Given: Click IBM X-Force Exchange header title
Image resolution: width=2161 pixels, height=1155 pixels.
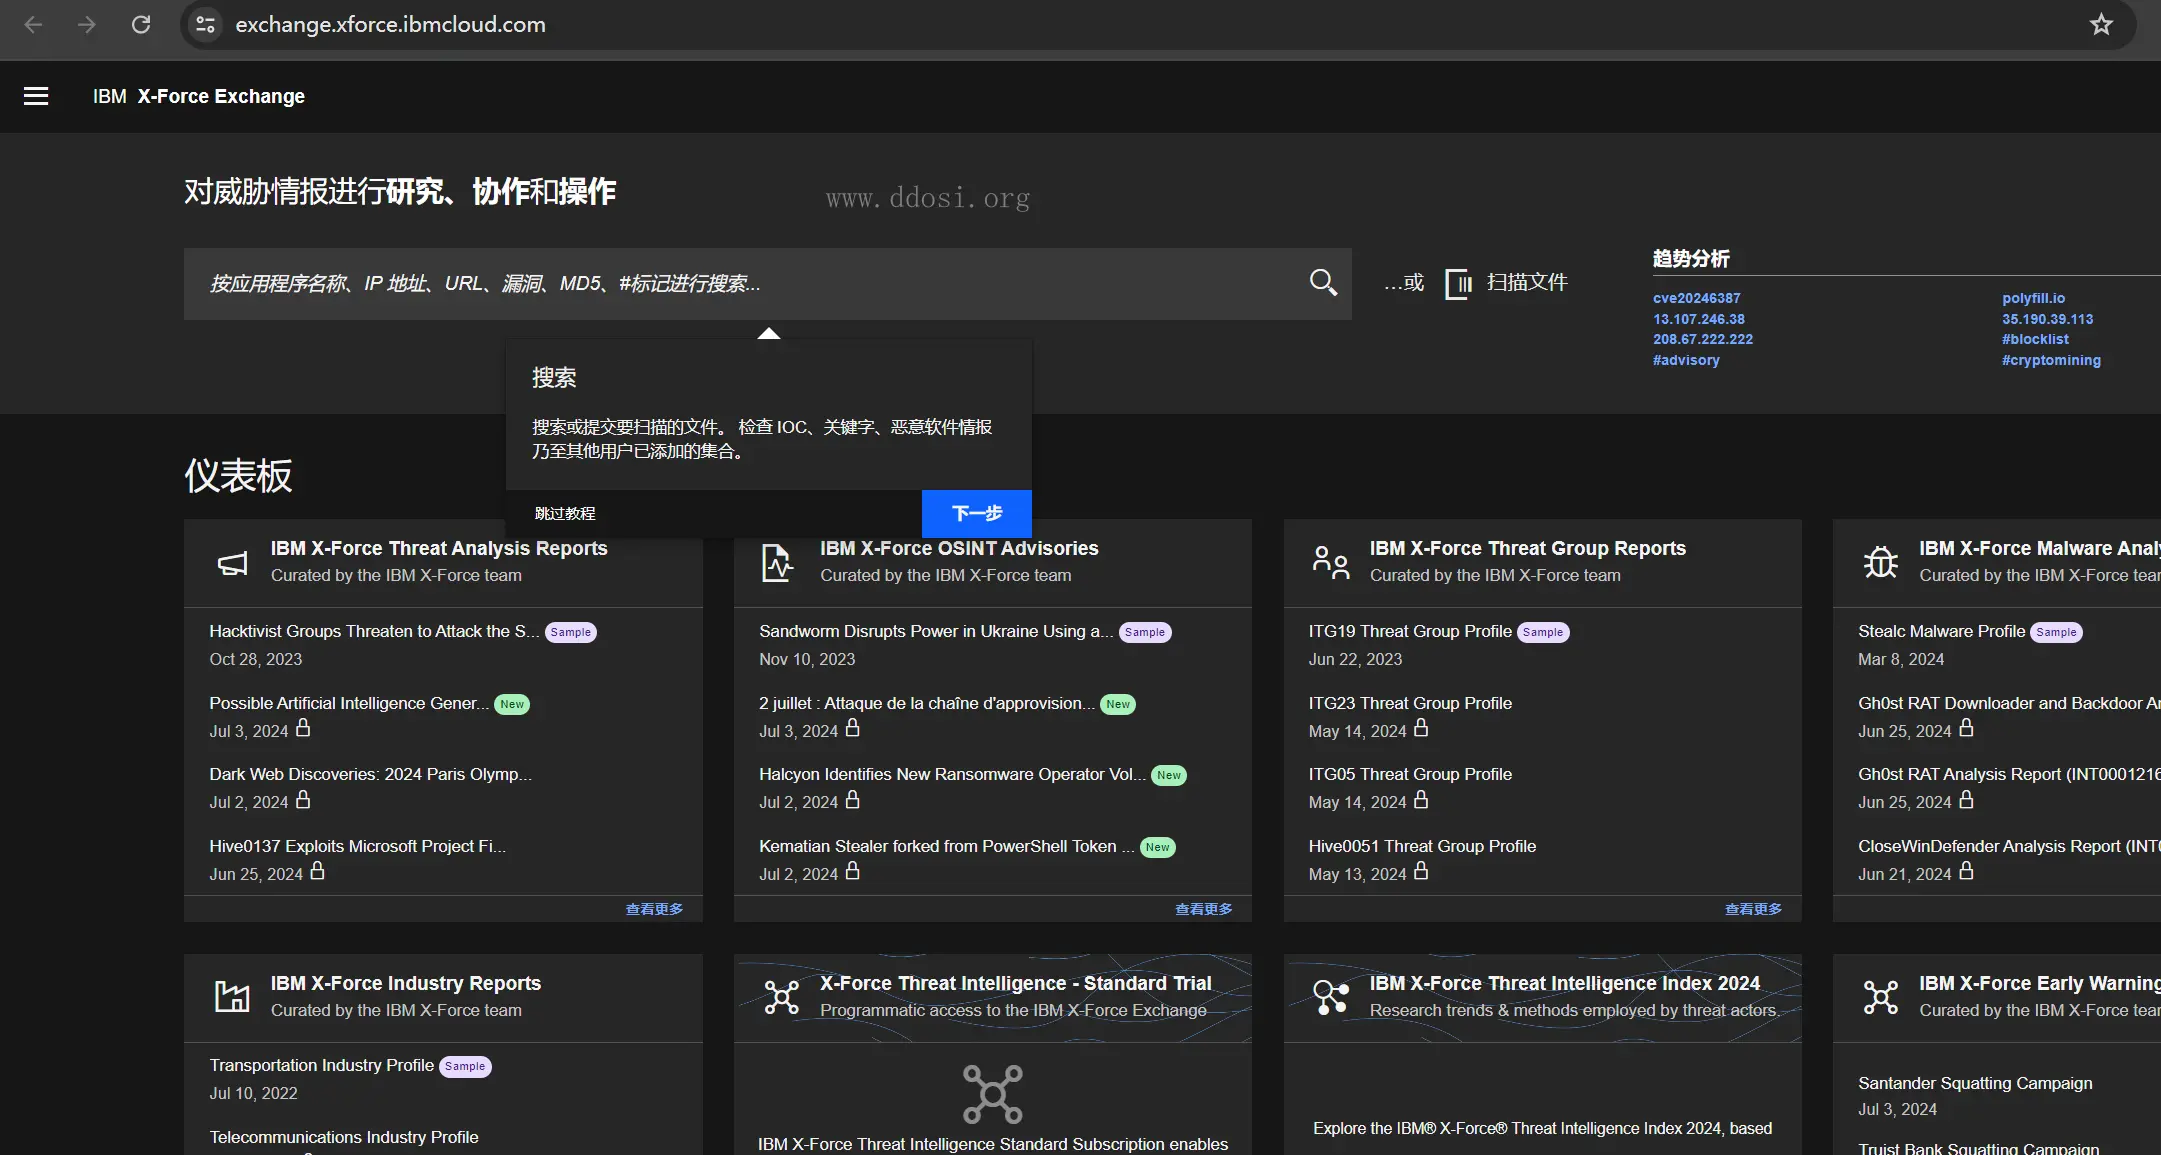Looking at the screenshot, I should (199, 96).
